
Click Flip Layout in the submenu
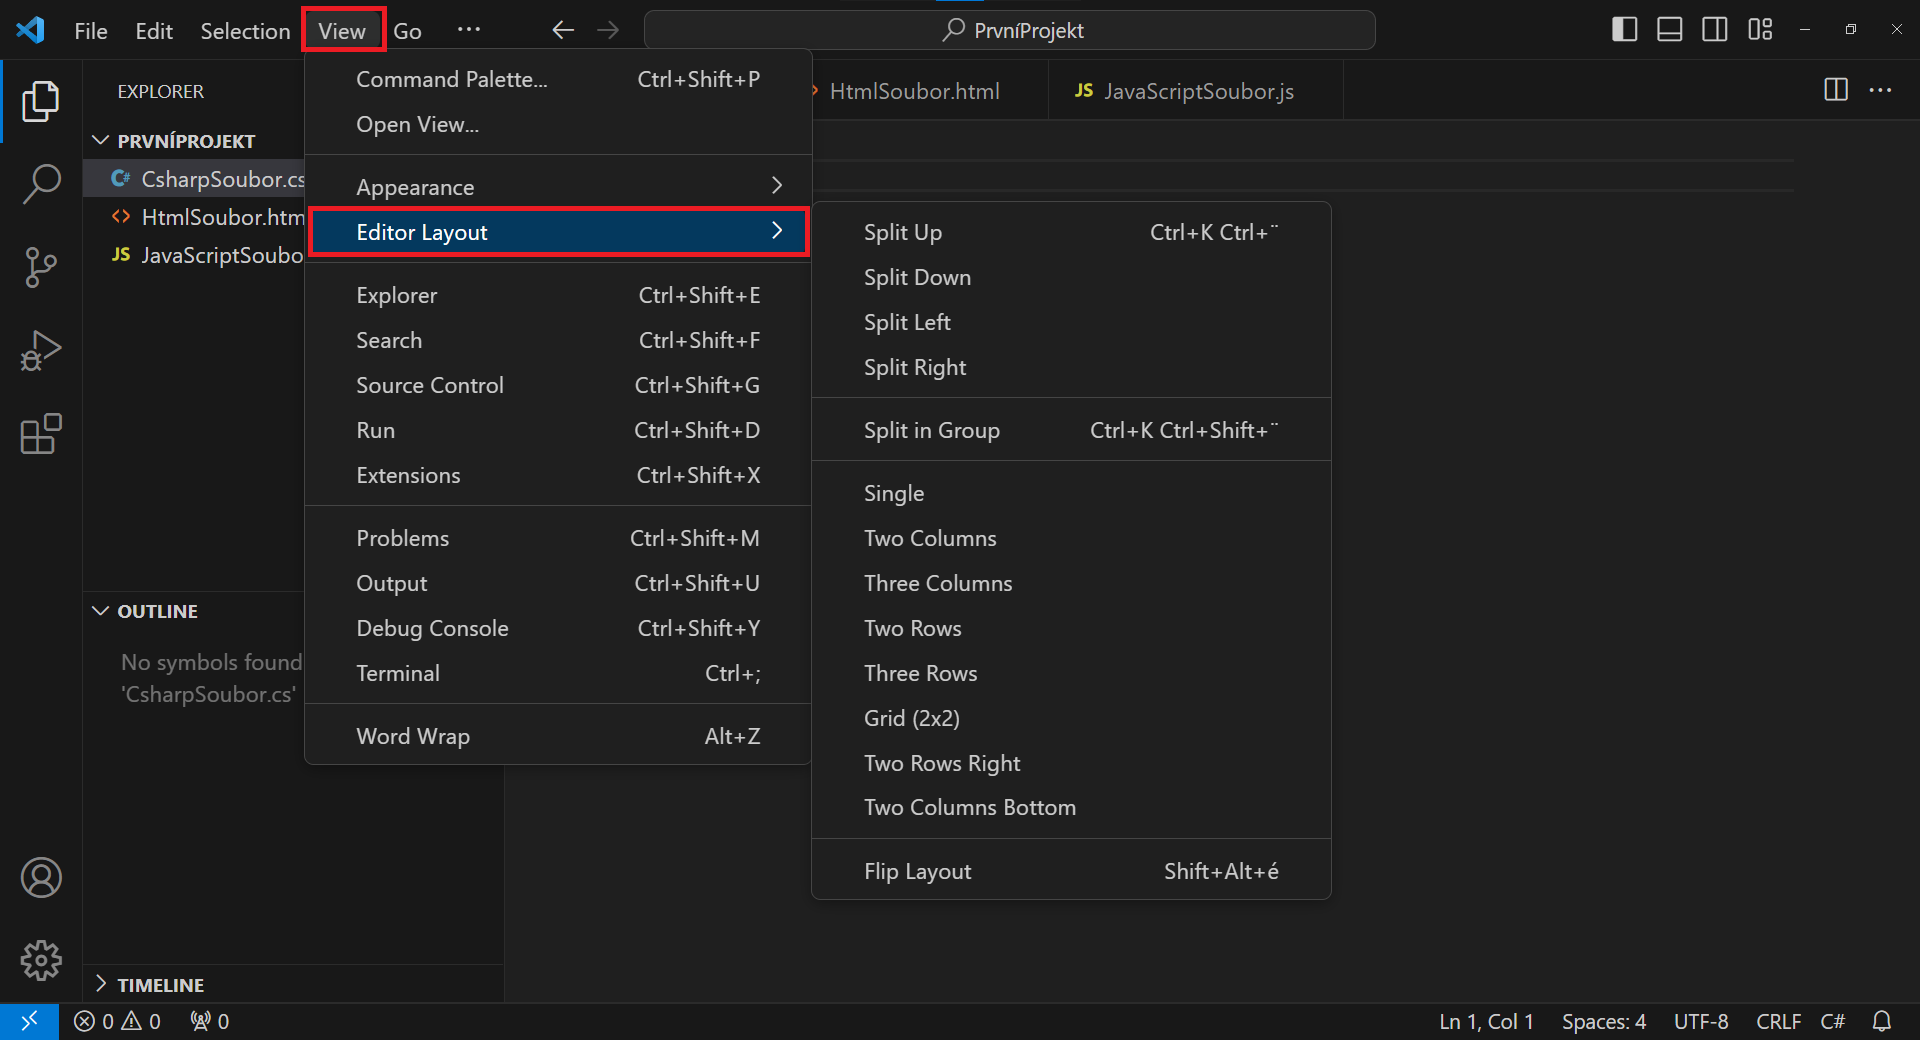[917, 870]
